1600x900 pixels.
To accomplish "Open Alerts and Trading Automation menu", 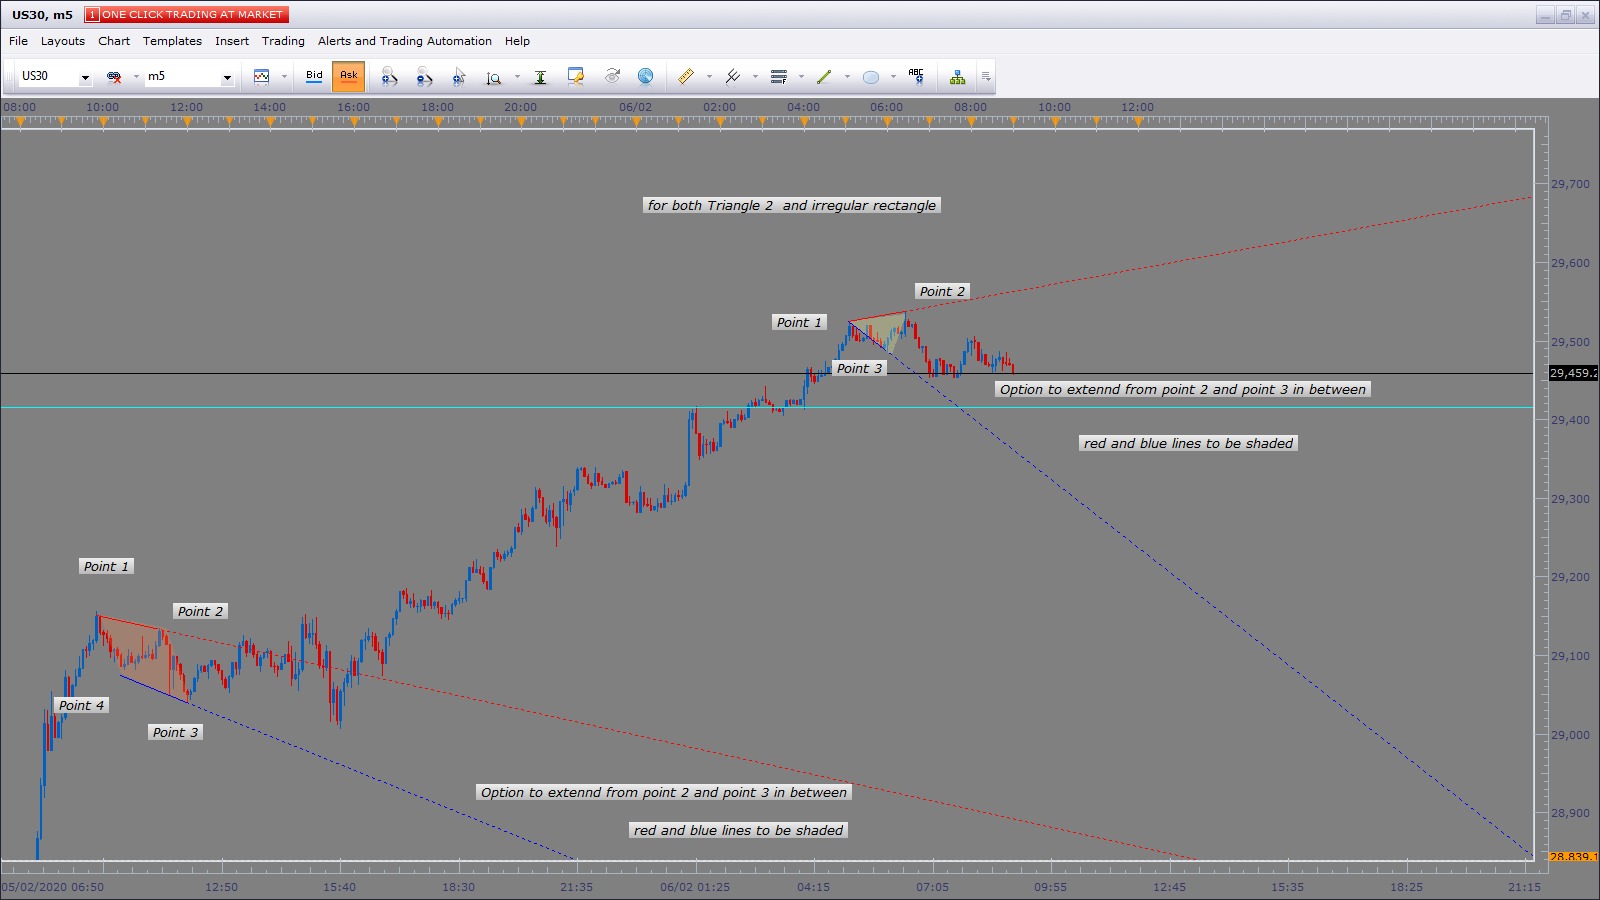I will [405, 41].
